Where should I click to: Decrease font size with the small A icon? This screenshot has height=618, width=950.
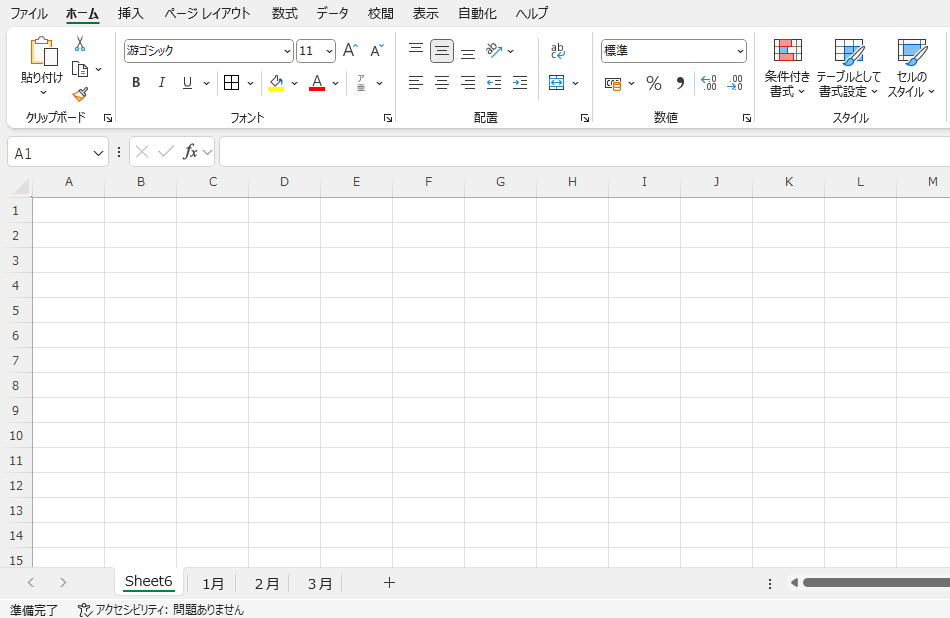[377, 50]
